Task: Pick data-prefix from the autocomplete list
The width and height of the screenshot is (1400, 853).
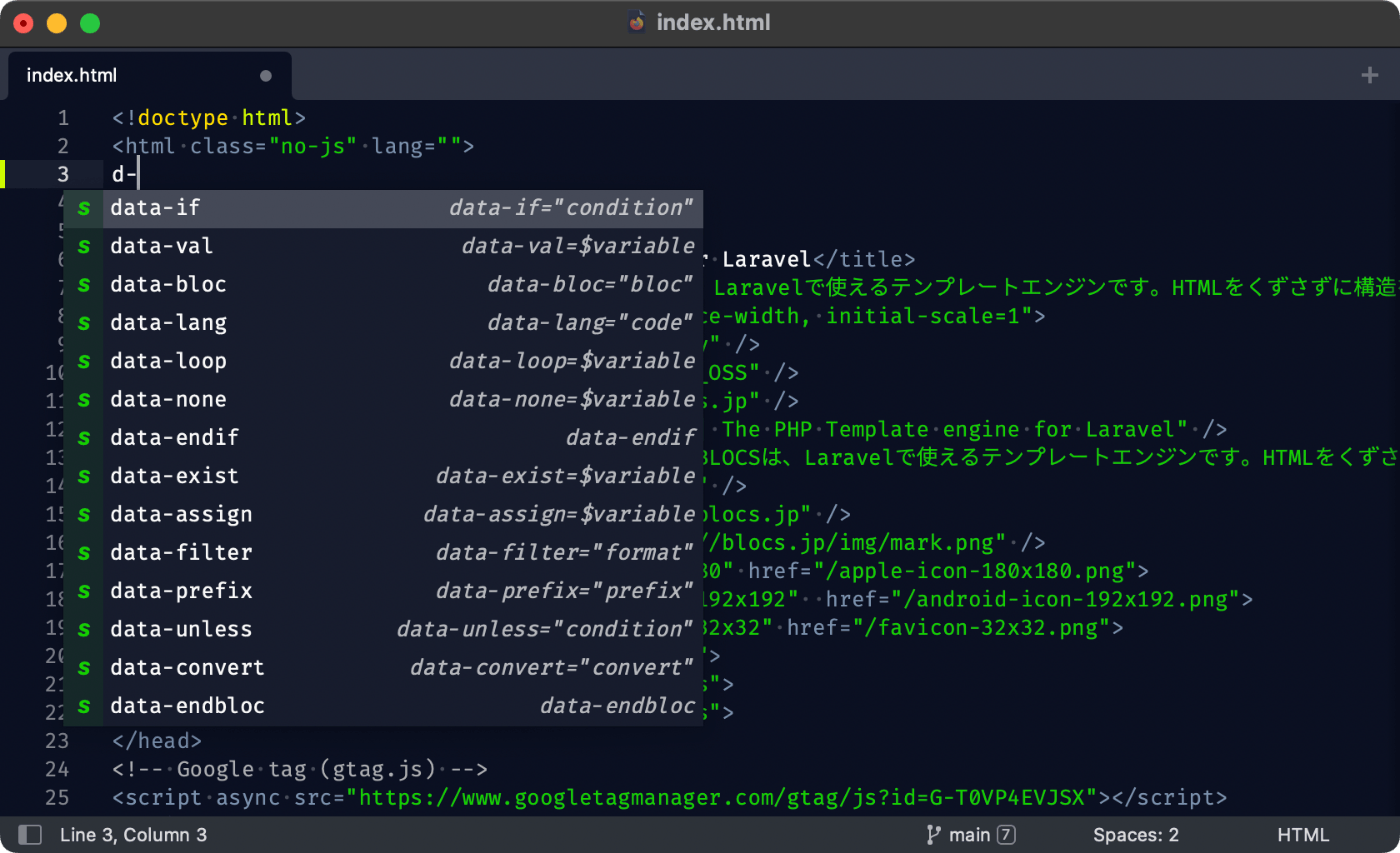Action: 383,591
